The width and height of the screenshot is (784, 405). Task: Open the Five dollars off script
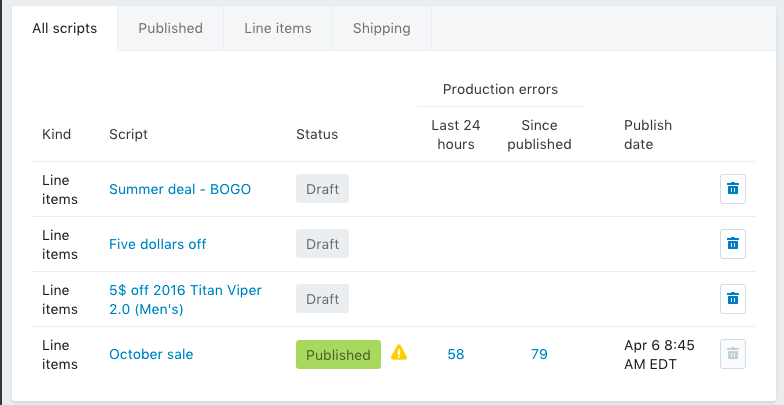[x=158, y=244]
